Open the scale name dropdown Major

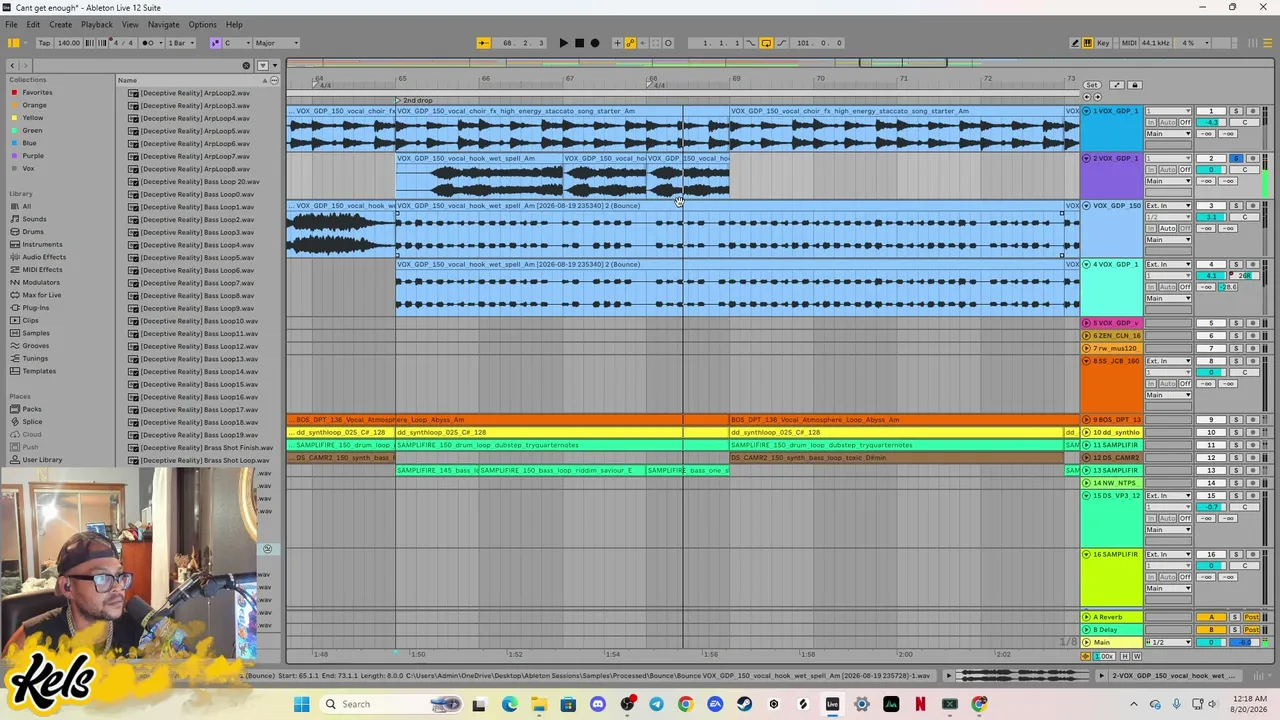point(277,43)
